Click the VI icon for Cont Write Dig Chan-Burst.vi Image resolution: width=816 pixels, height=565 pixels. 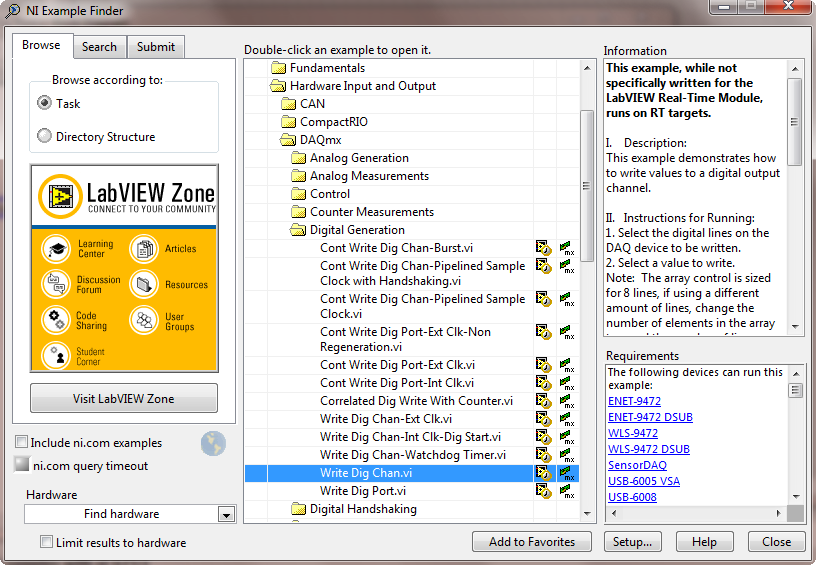click(x=543, y=248)
